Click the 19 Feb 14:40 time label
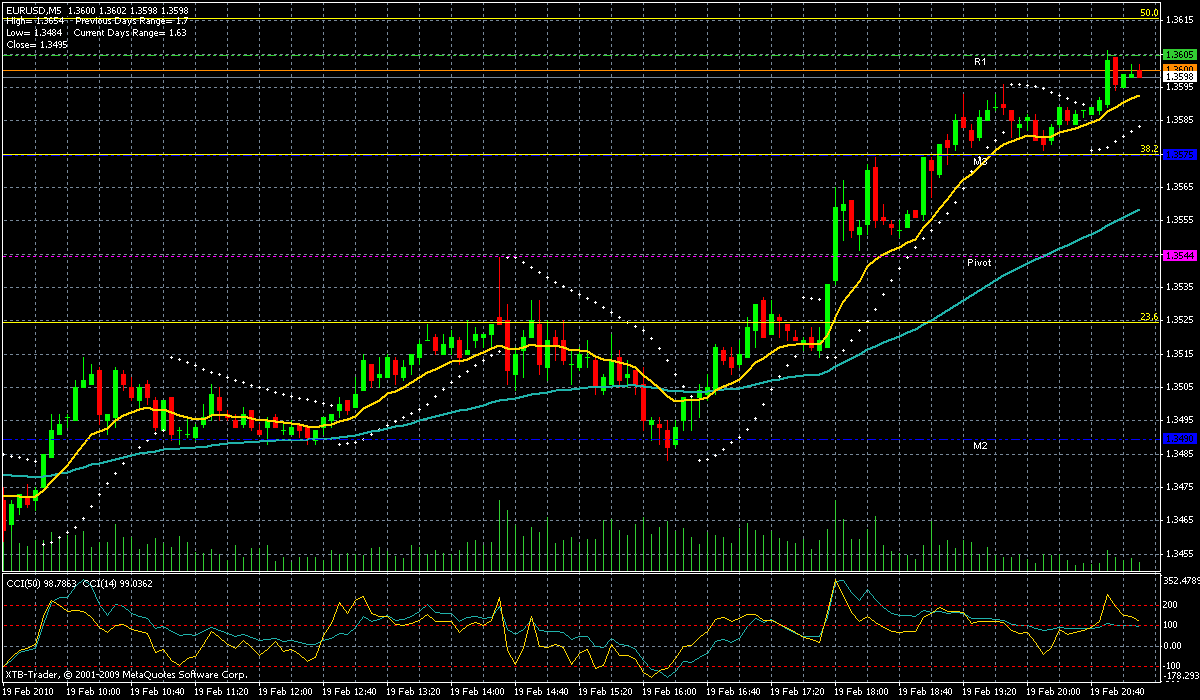This screenshot has height=700, width=1200. pos(542,691)
